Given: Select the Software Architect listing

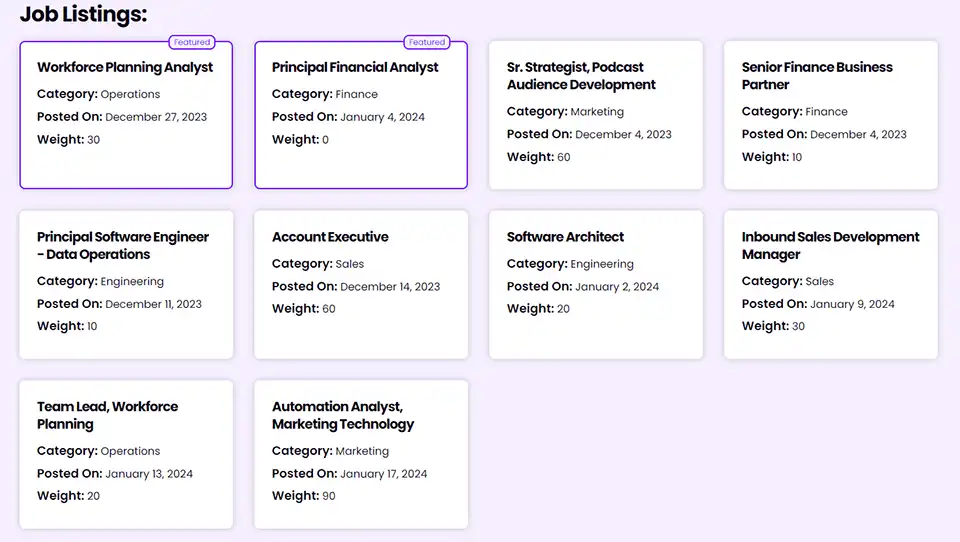Looking at the screenshot, I should pyautogui.click(x=596, y=285).
